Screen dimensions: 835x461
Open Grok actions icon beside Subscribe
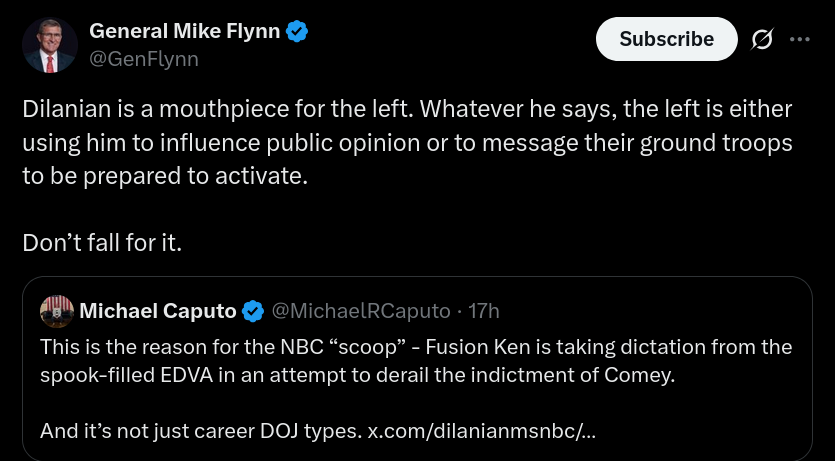tap(761, 39)
